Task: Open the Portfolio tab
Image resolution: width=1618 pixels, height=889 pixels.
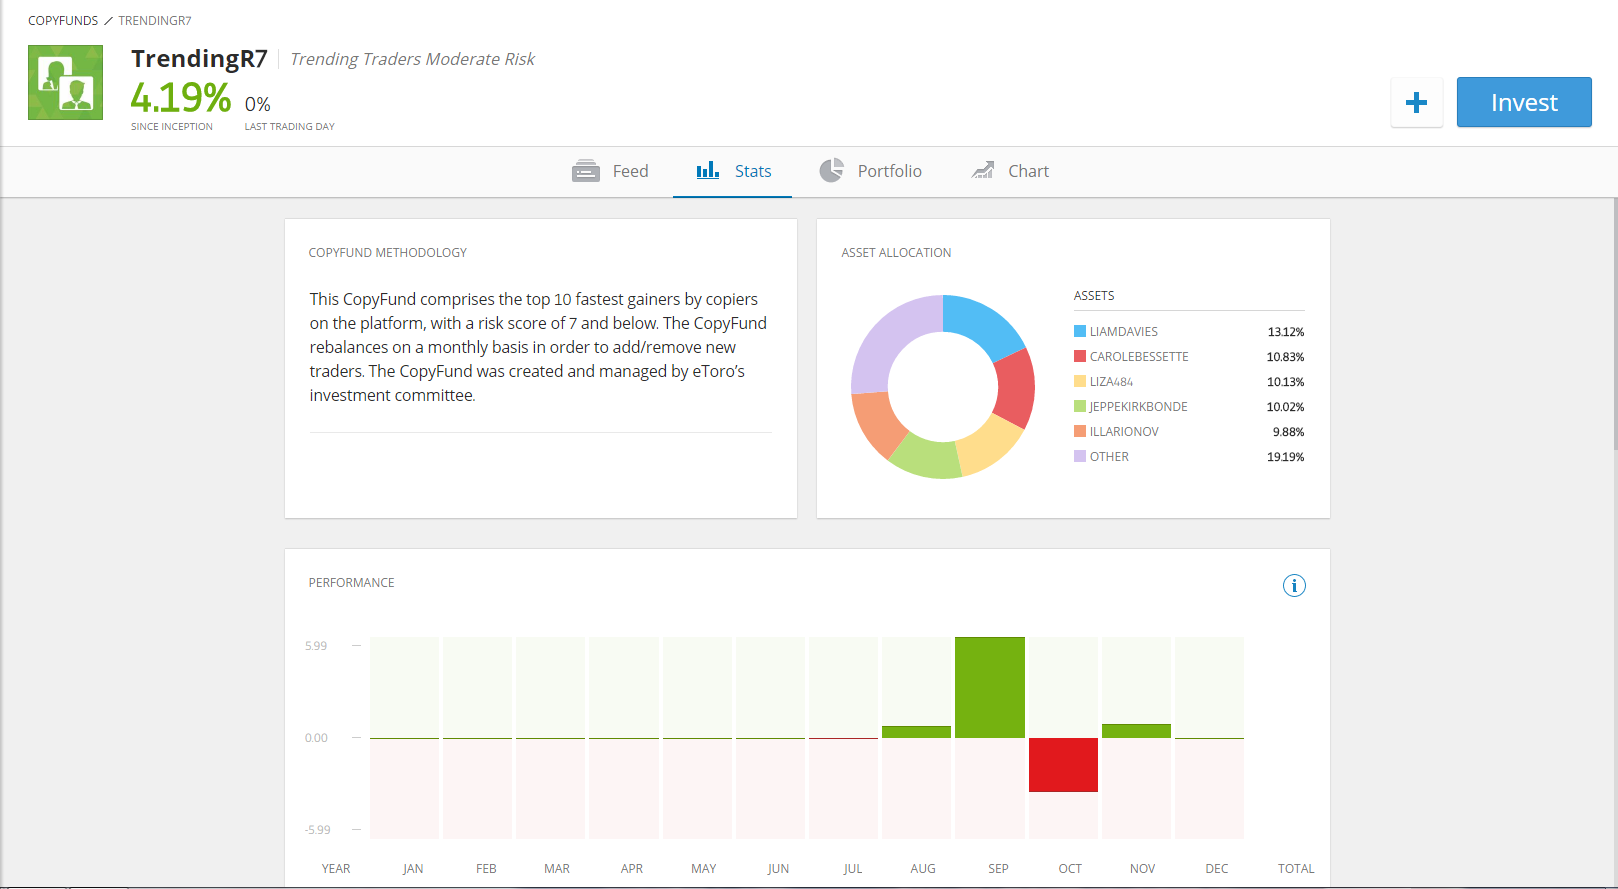Action: click(871, 171)
